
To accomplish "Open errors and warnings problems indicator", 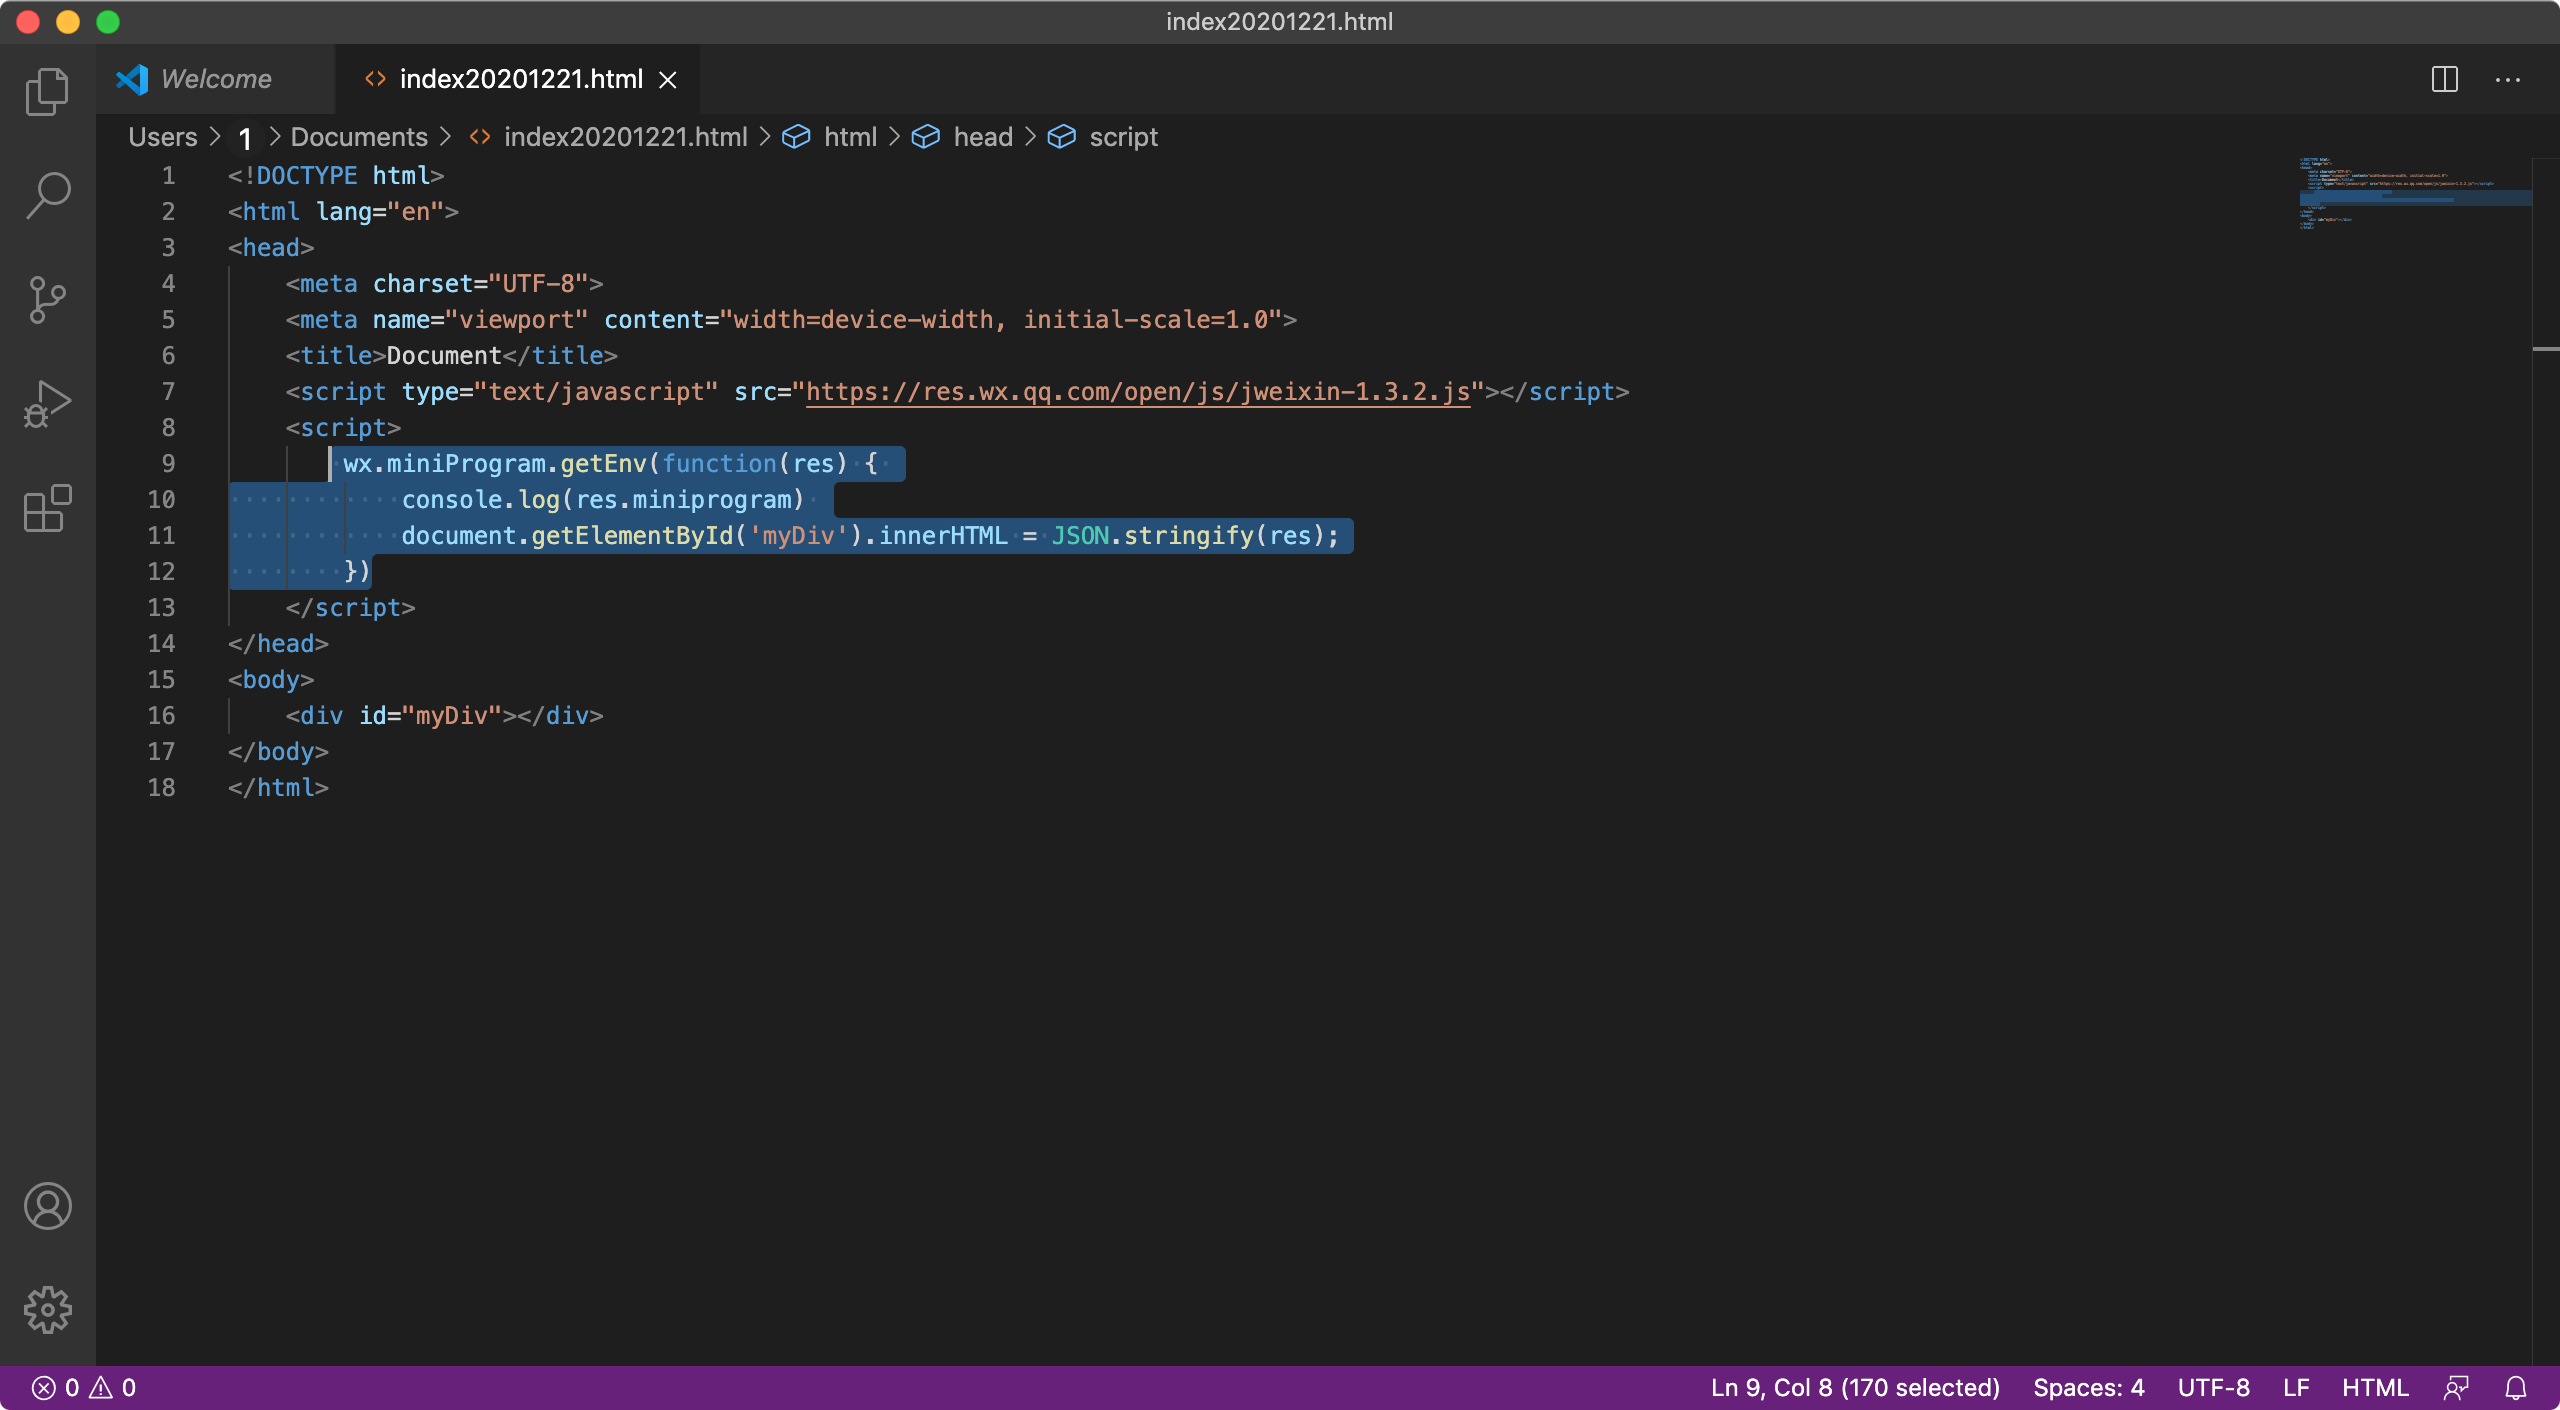I will pos(84,1388).
